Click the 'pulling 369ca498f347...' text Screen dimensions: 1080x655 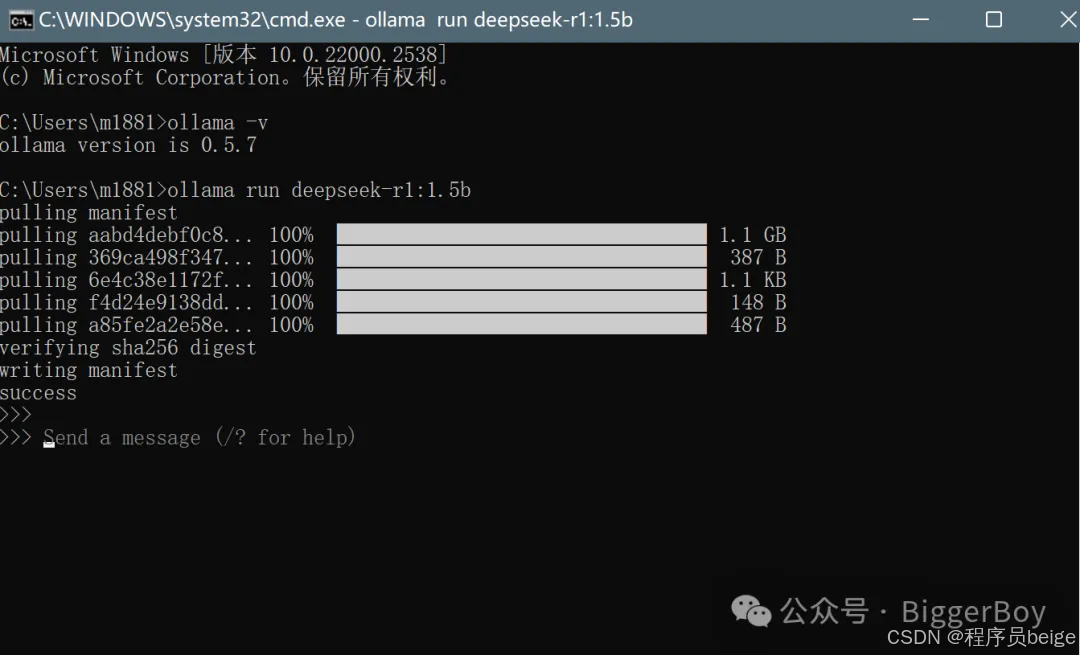click(x=126, y=258)
